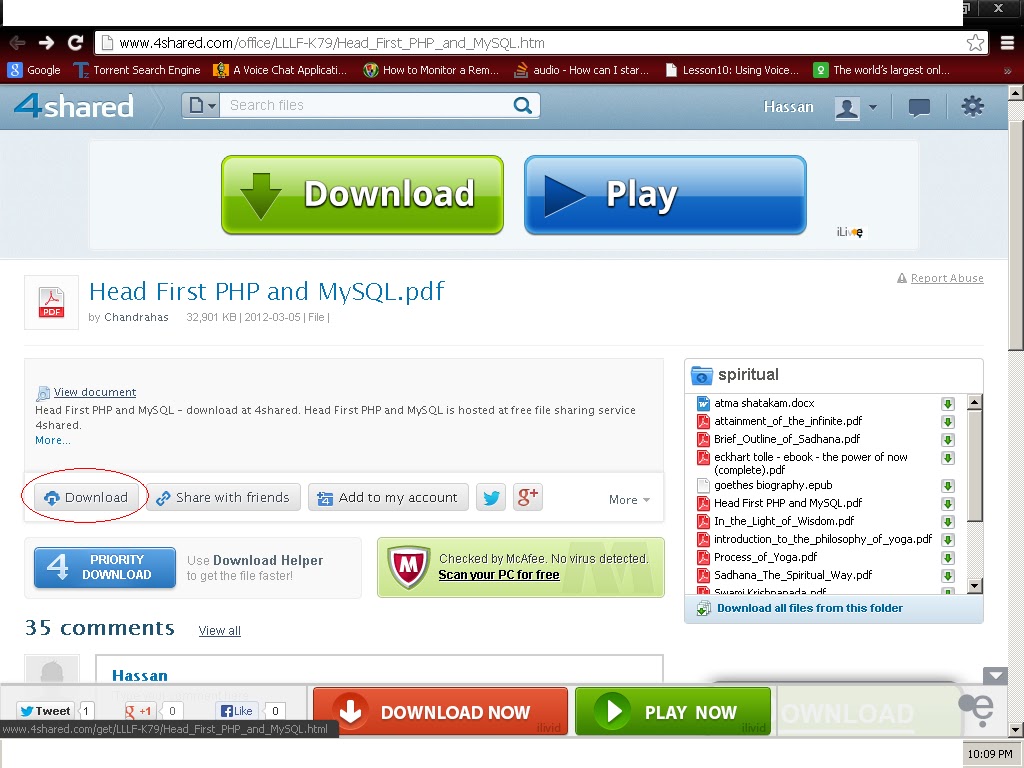Image resolution: width=1024 pixels, height=768 pixels.
Task: Click the Tweet button
Action: [44, 711]
